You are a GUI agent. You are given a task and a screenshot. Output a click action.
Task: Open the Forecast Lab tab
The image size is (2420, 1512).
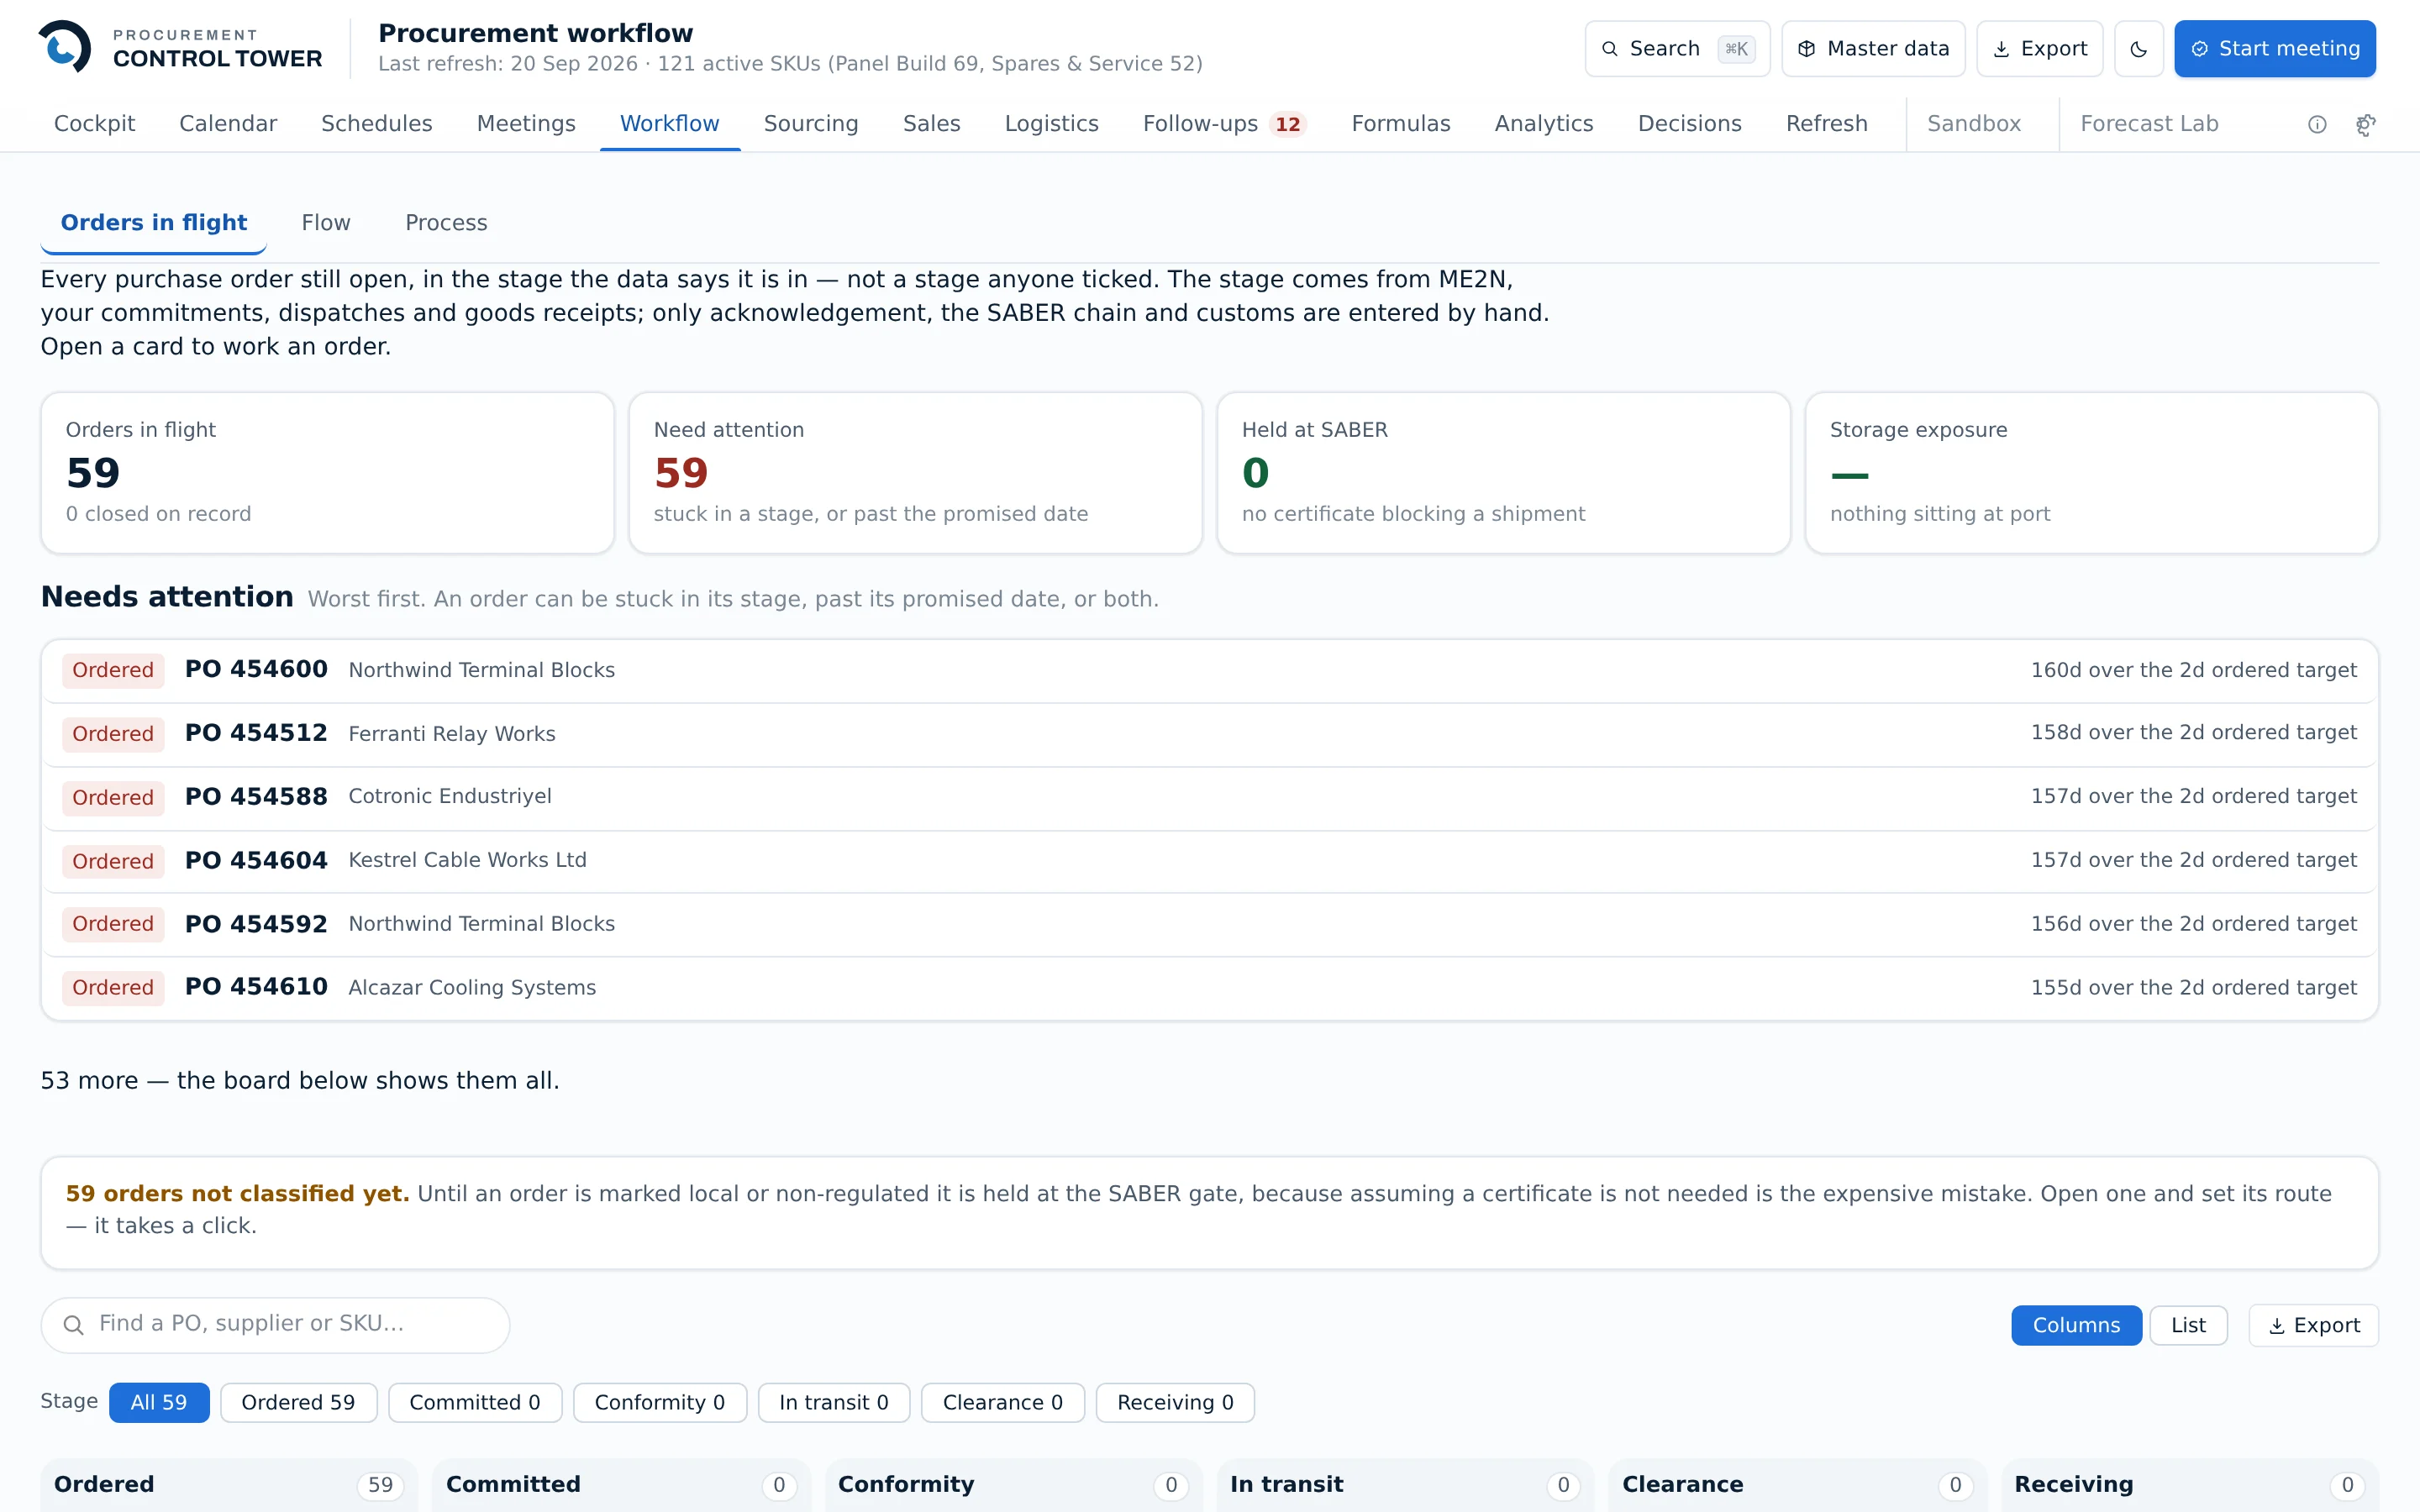[x=2149, y=124]
